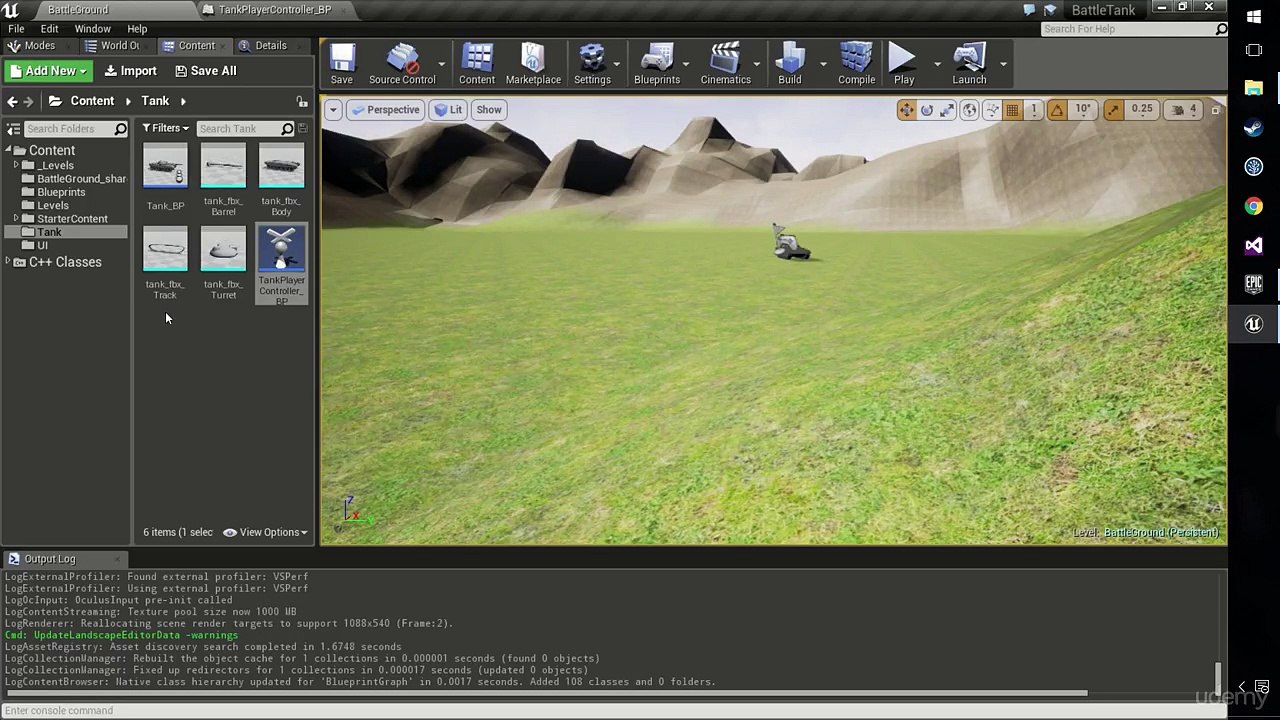Image resolution: width=1280 pixels, height=720 pixels.
Task: Open the Filters dropdown in Content Browser
Action: [x=165, y=129]
